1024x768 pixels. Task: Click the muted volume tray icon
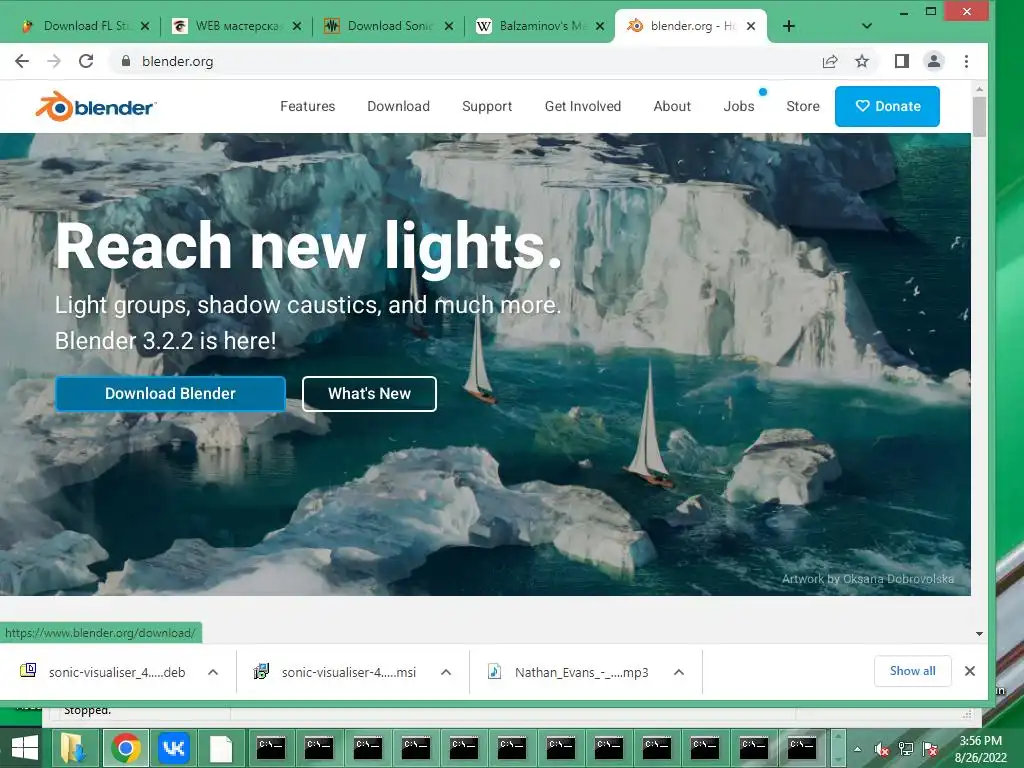click(x=882, y=749)
